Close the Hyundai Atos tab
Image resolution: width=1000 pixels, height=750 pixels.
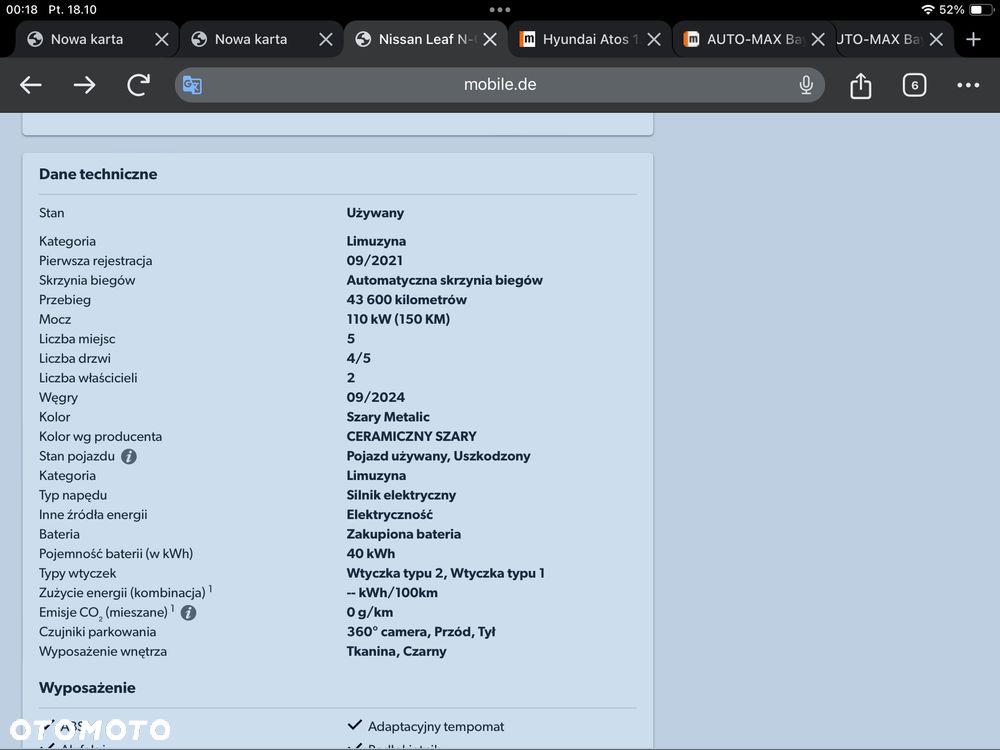[x=654, y=40]
